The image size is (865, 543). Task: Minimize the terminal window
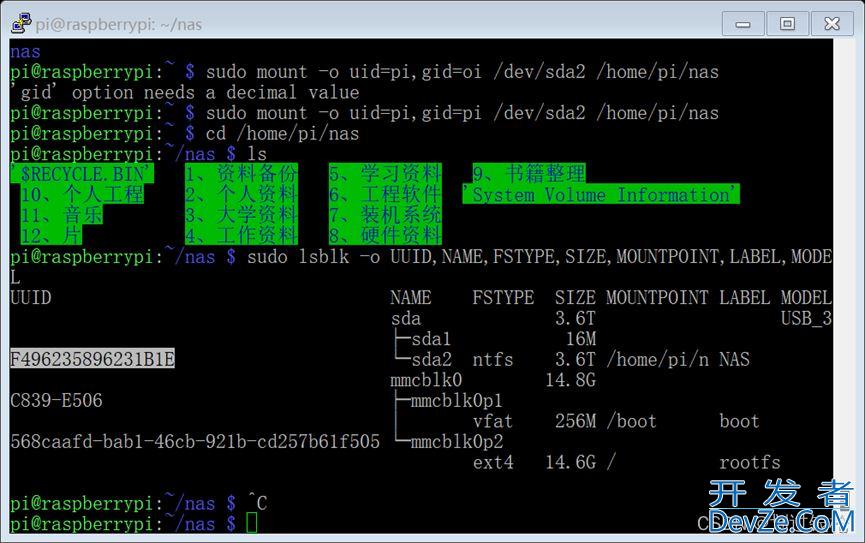tap(743, 24)
